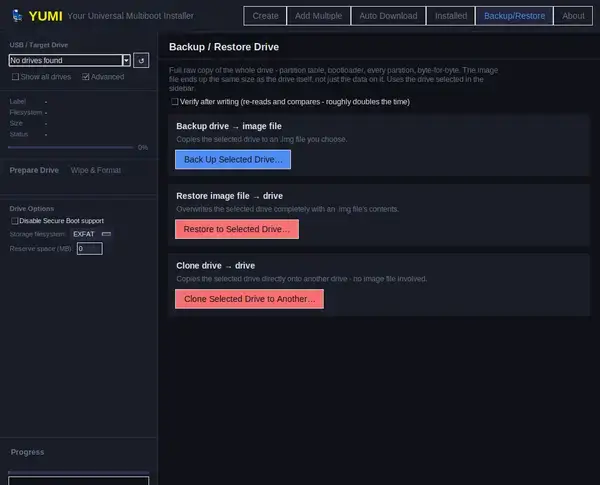The width and height of the screenshot is (600, 485).
Task: Click Clone Selected Drive to Another button
Action: tap(249, 299)
